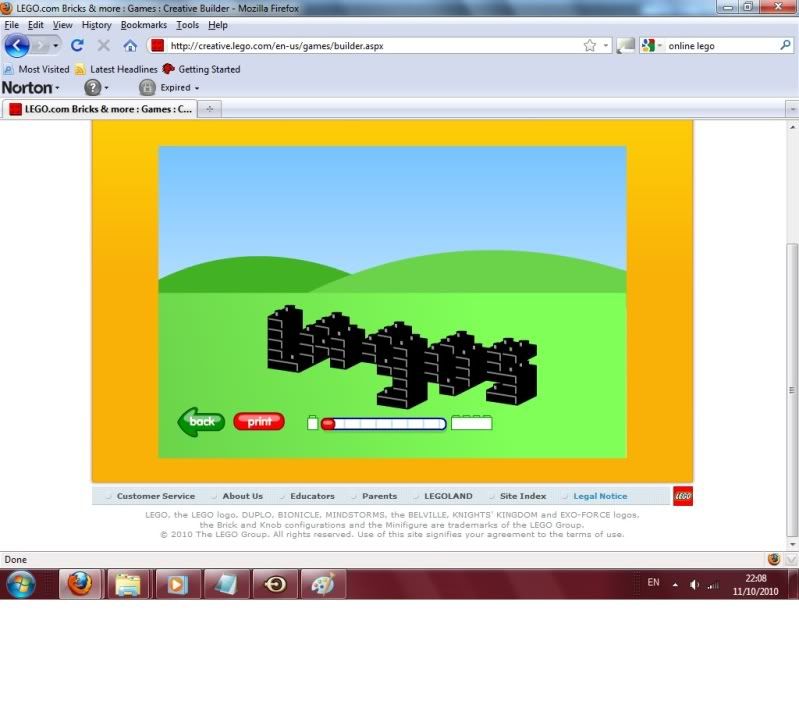Image resolution: width=799 pixels, height=726 pixels.
Task: Click the large white brick icon right of slider
Action: click(471, 422)
